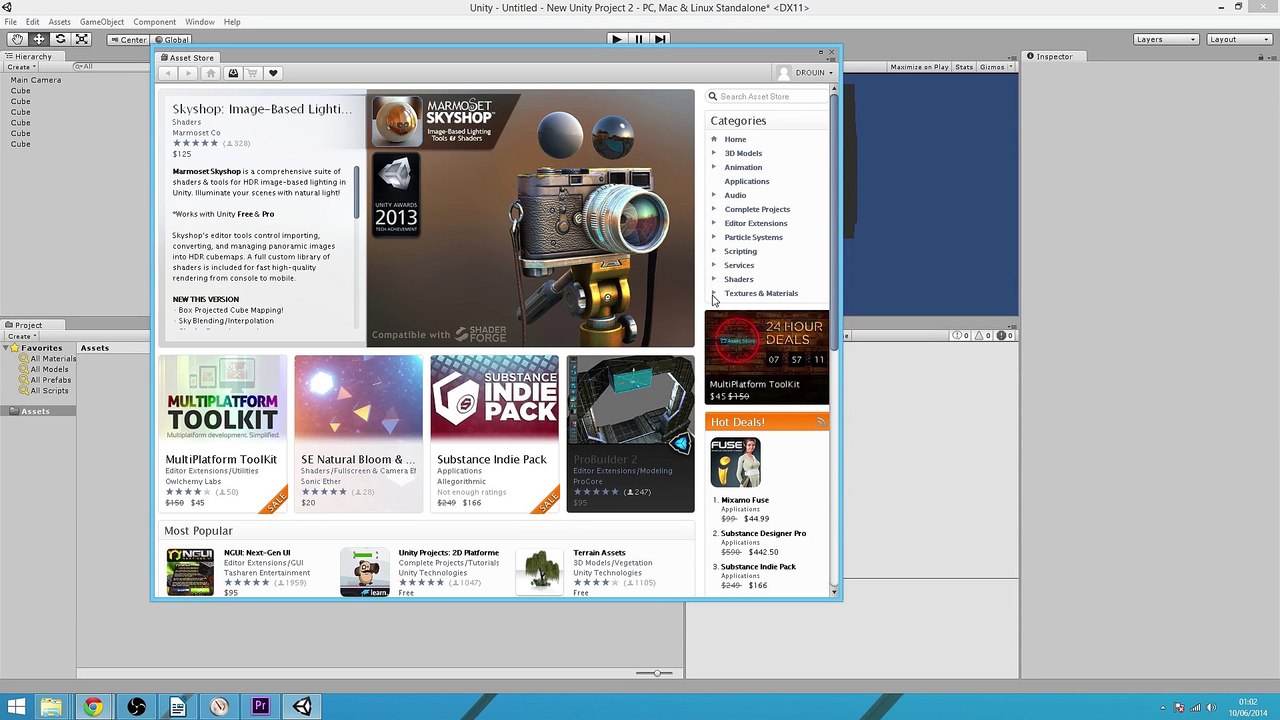The height and width of the screenshot is (720, 1280).
Task: Open Editor Extensions category
Action: coord(756,223)
